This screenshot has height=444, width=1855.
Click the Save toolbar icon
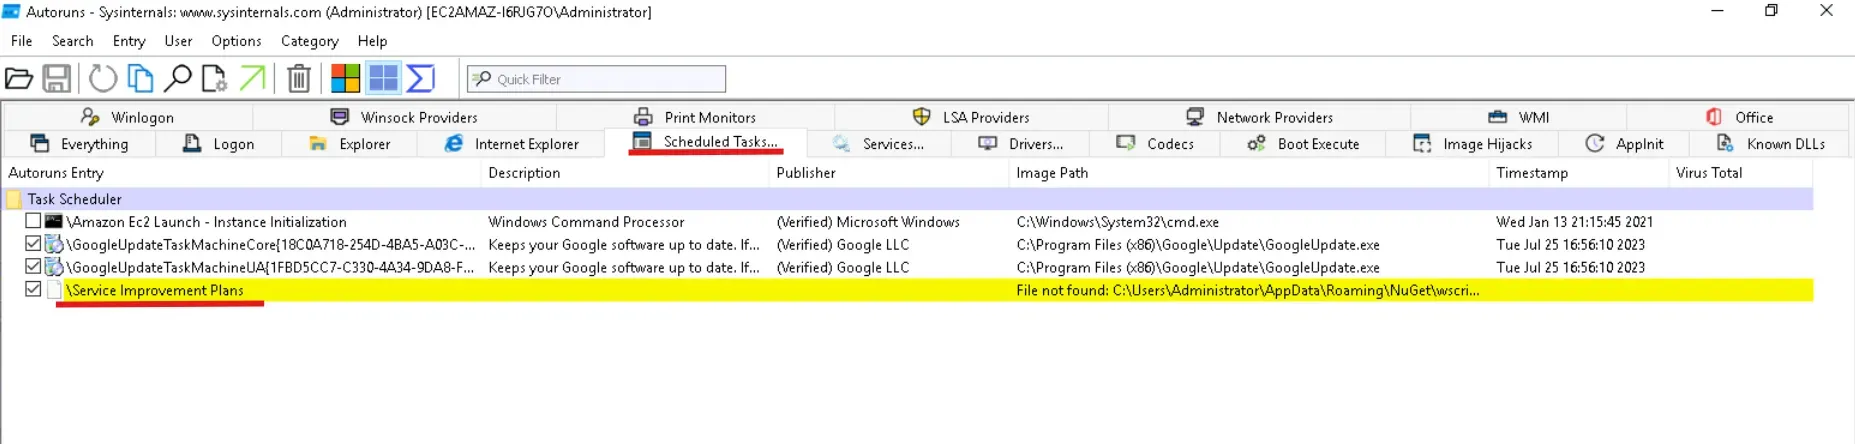click(56, 78)
